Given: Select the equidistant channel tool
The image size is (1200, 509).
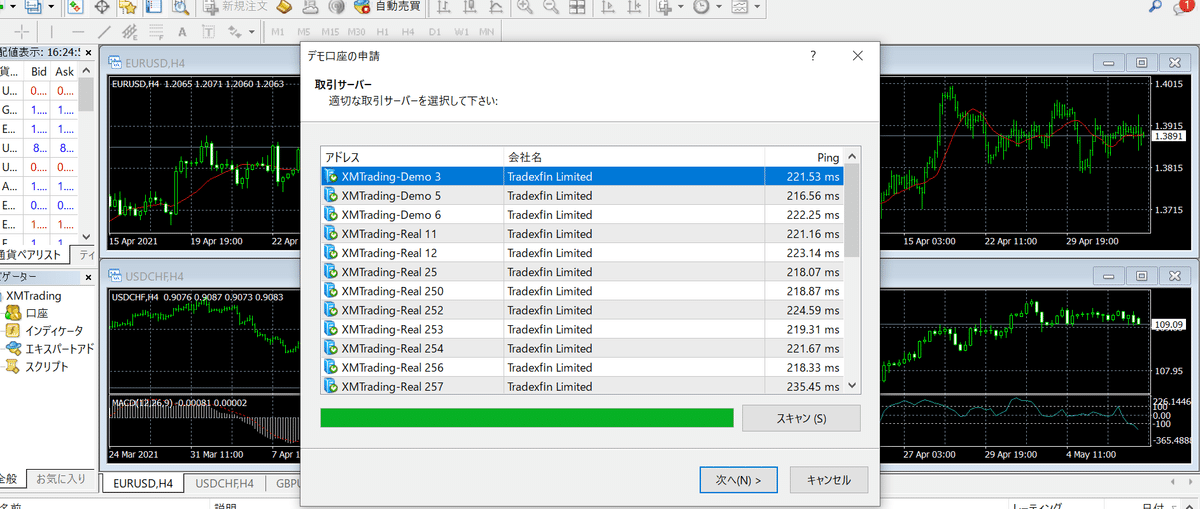Looking at the screenshot, I should (x=130, y=32).
